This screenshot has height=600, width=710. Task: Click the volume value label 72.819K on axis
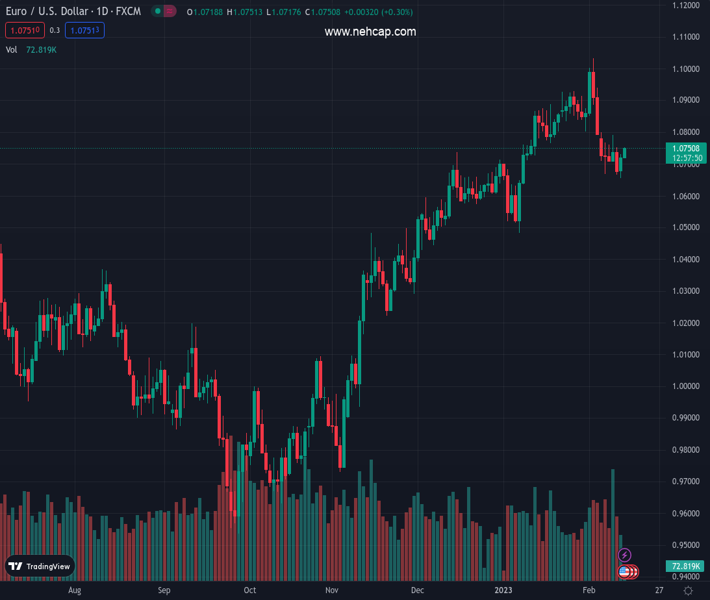[x=686, y=567]
